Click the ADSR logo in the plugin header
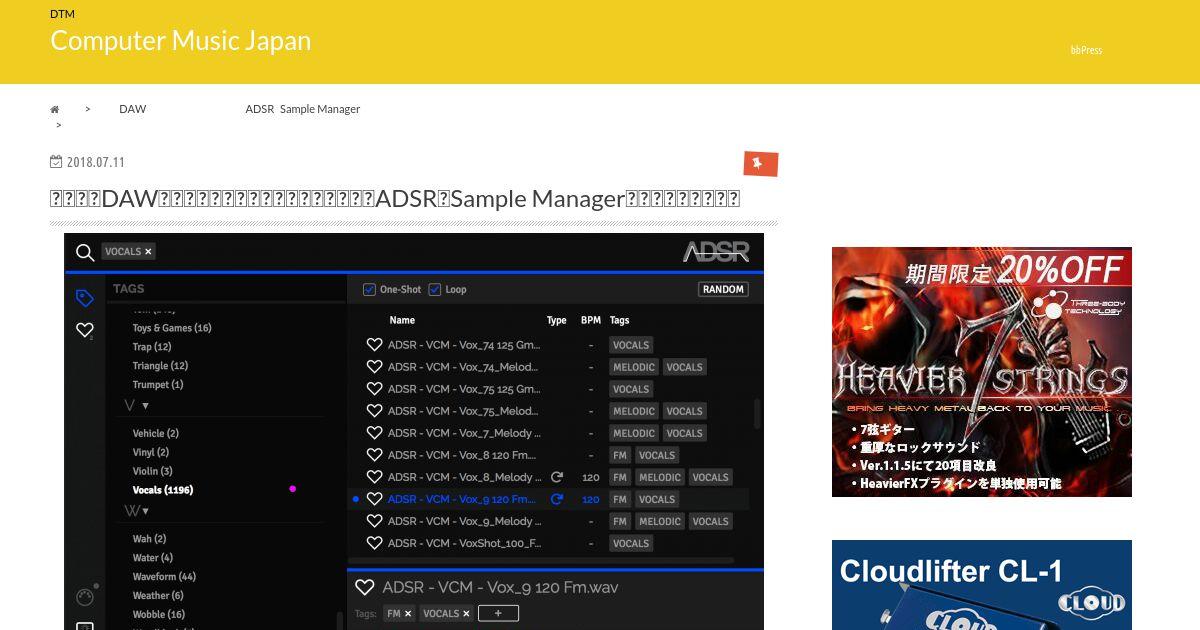The width and height of the screenshot is (1200, 630). [x=716, y=251]
